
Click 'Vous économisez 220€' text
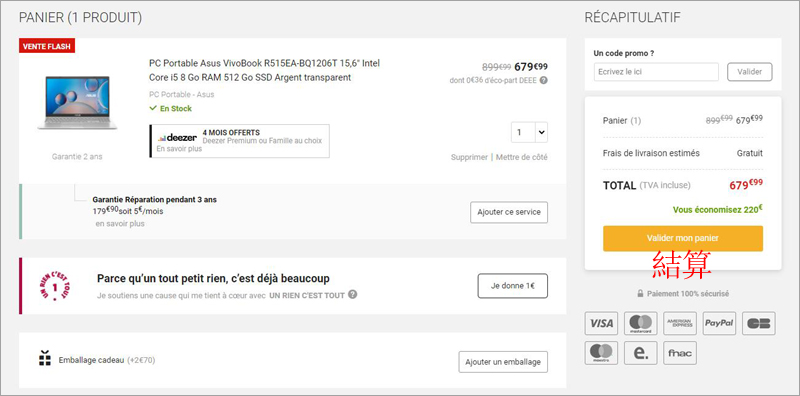(x=718, y=209)
